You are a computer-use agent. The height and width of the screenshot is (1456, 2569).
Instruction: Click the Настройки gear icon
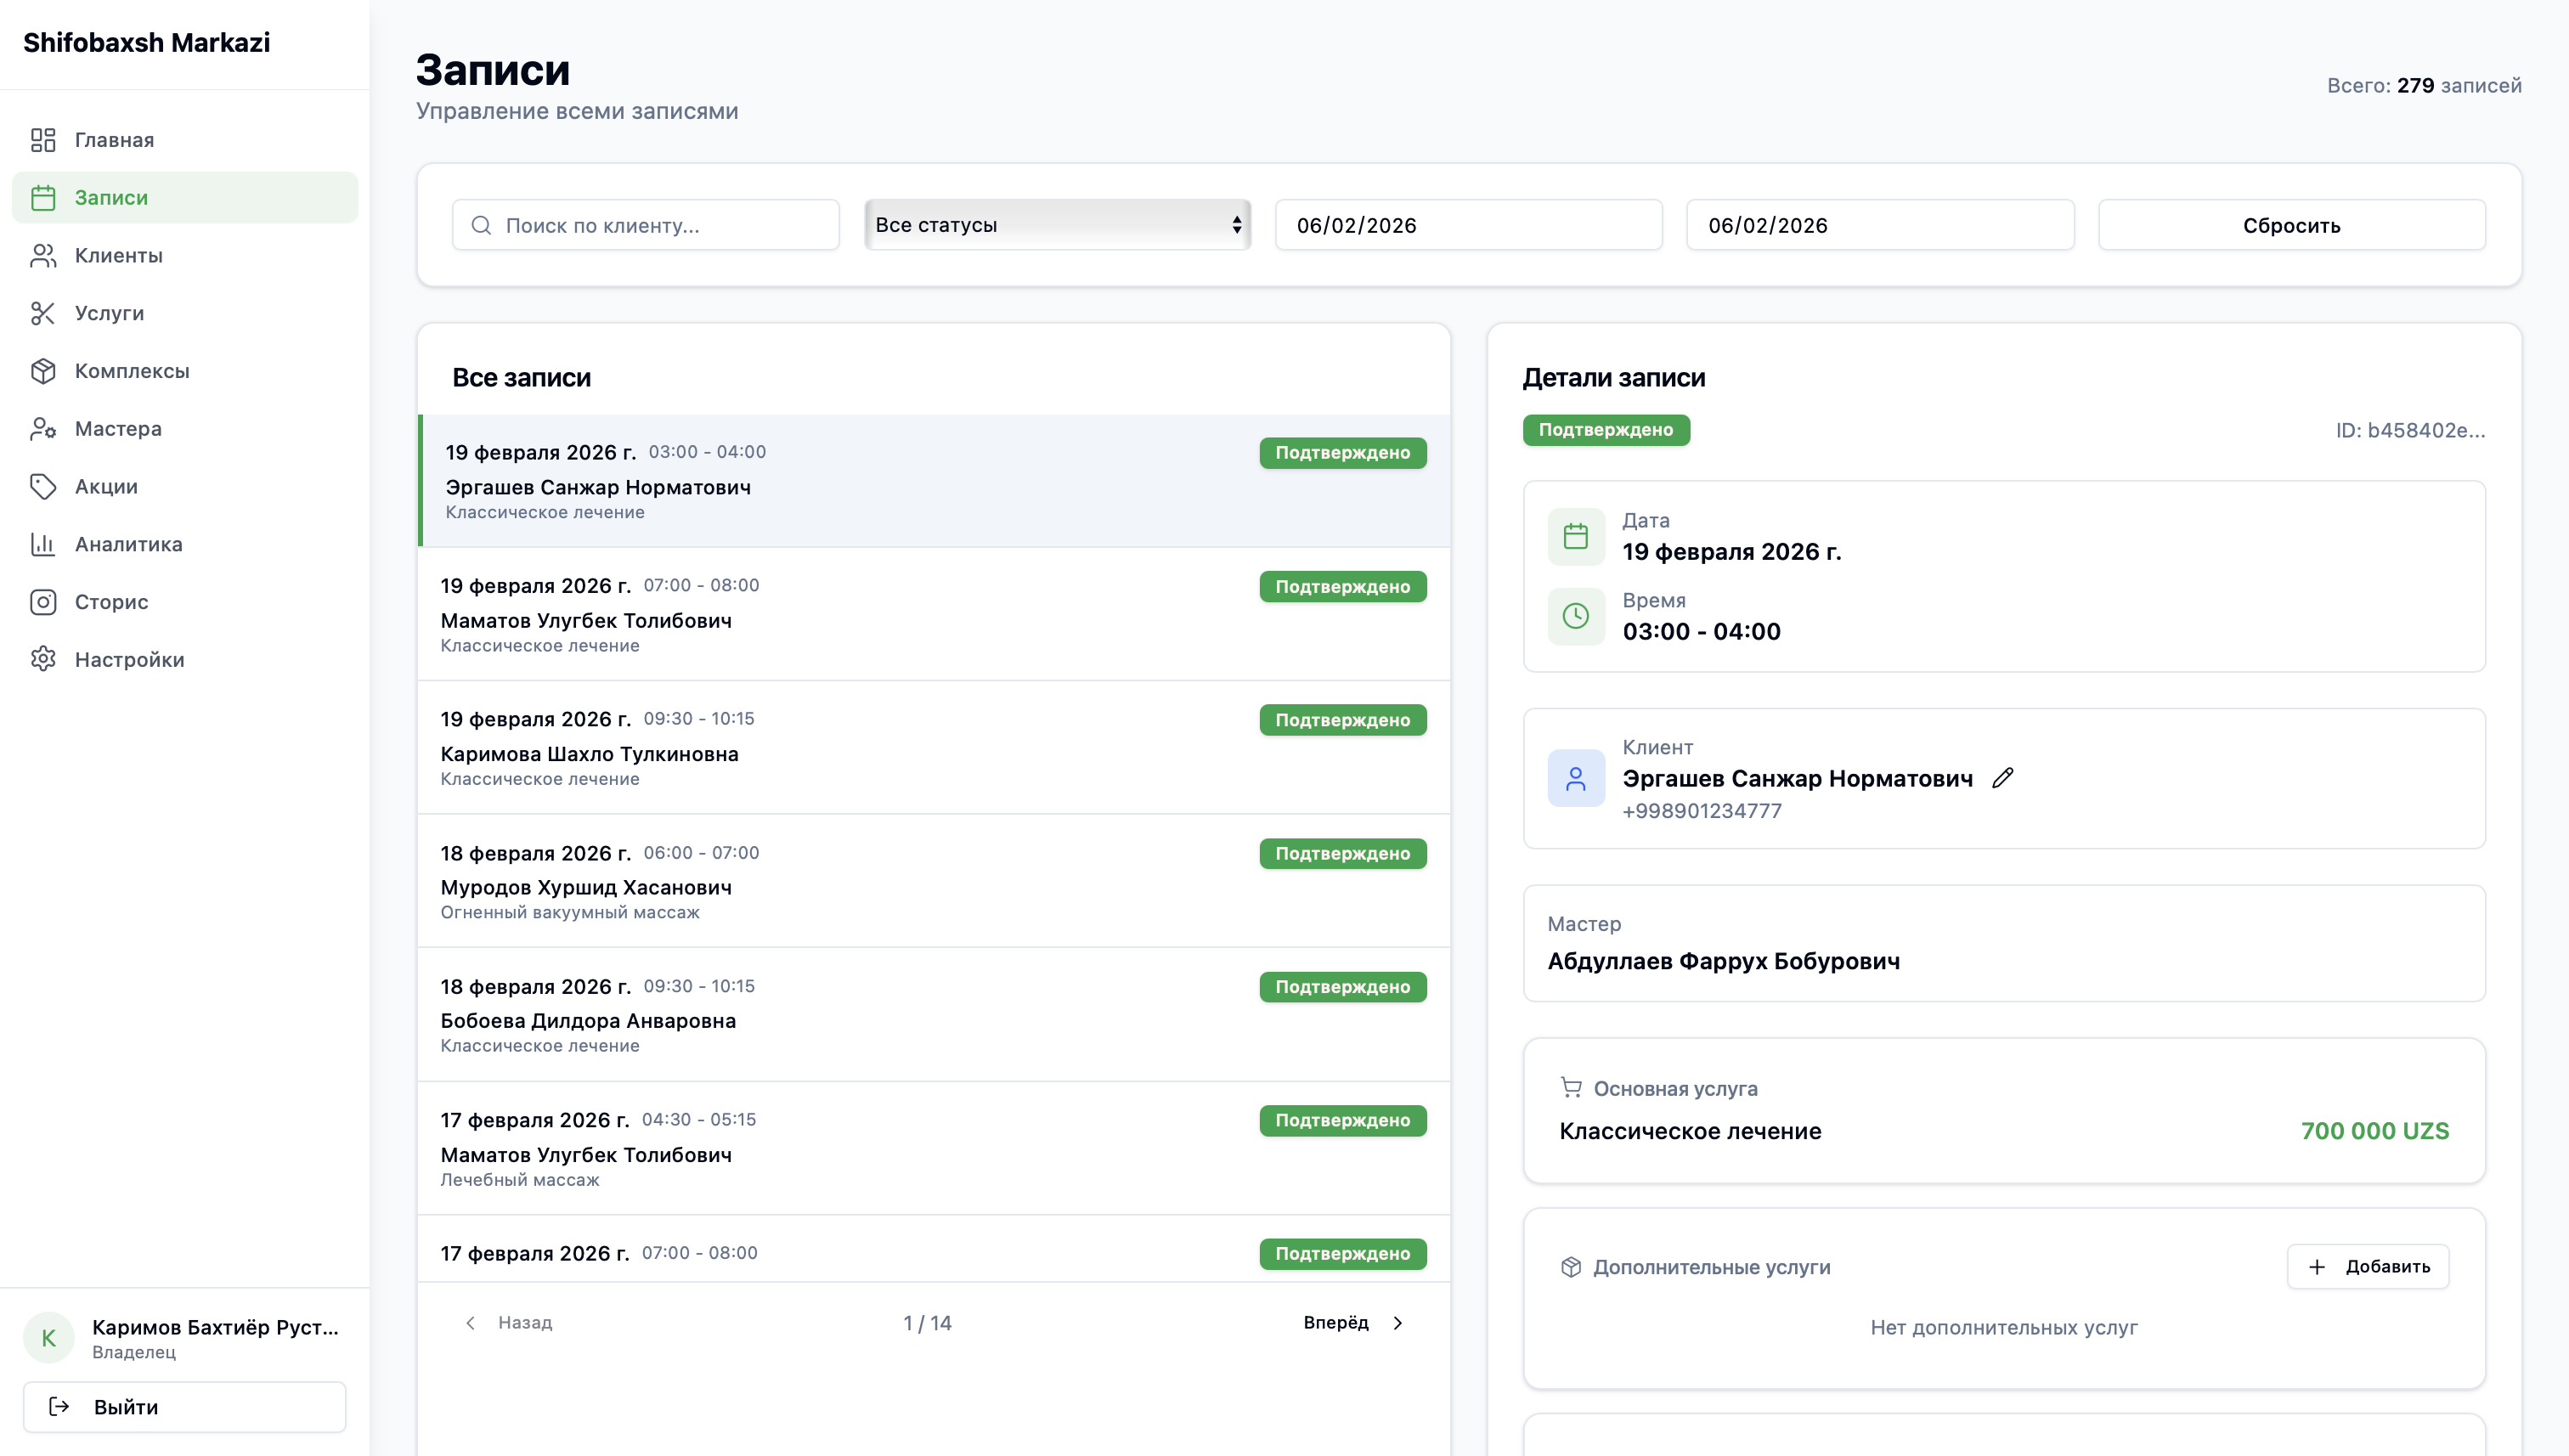pos(43,660)
